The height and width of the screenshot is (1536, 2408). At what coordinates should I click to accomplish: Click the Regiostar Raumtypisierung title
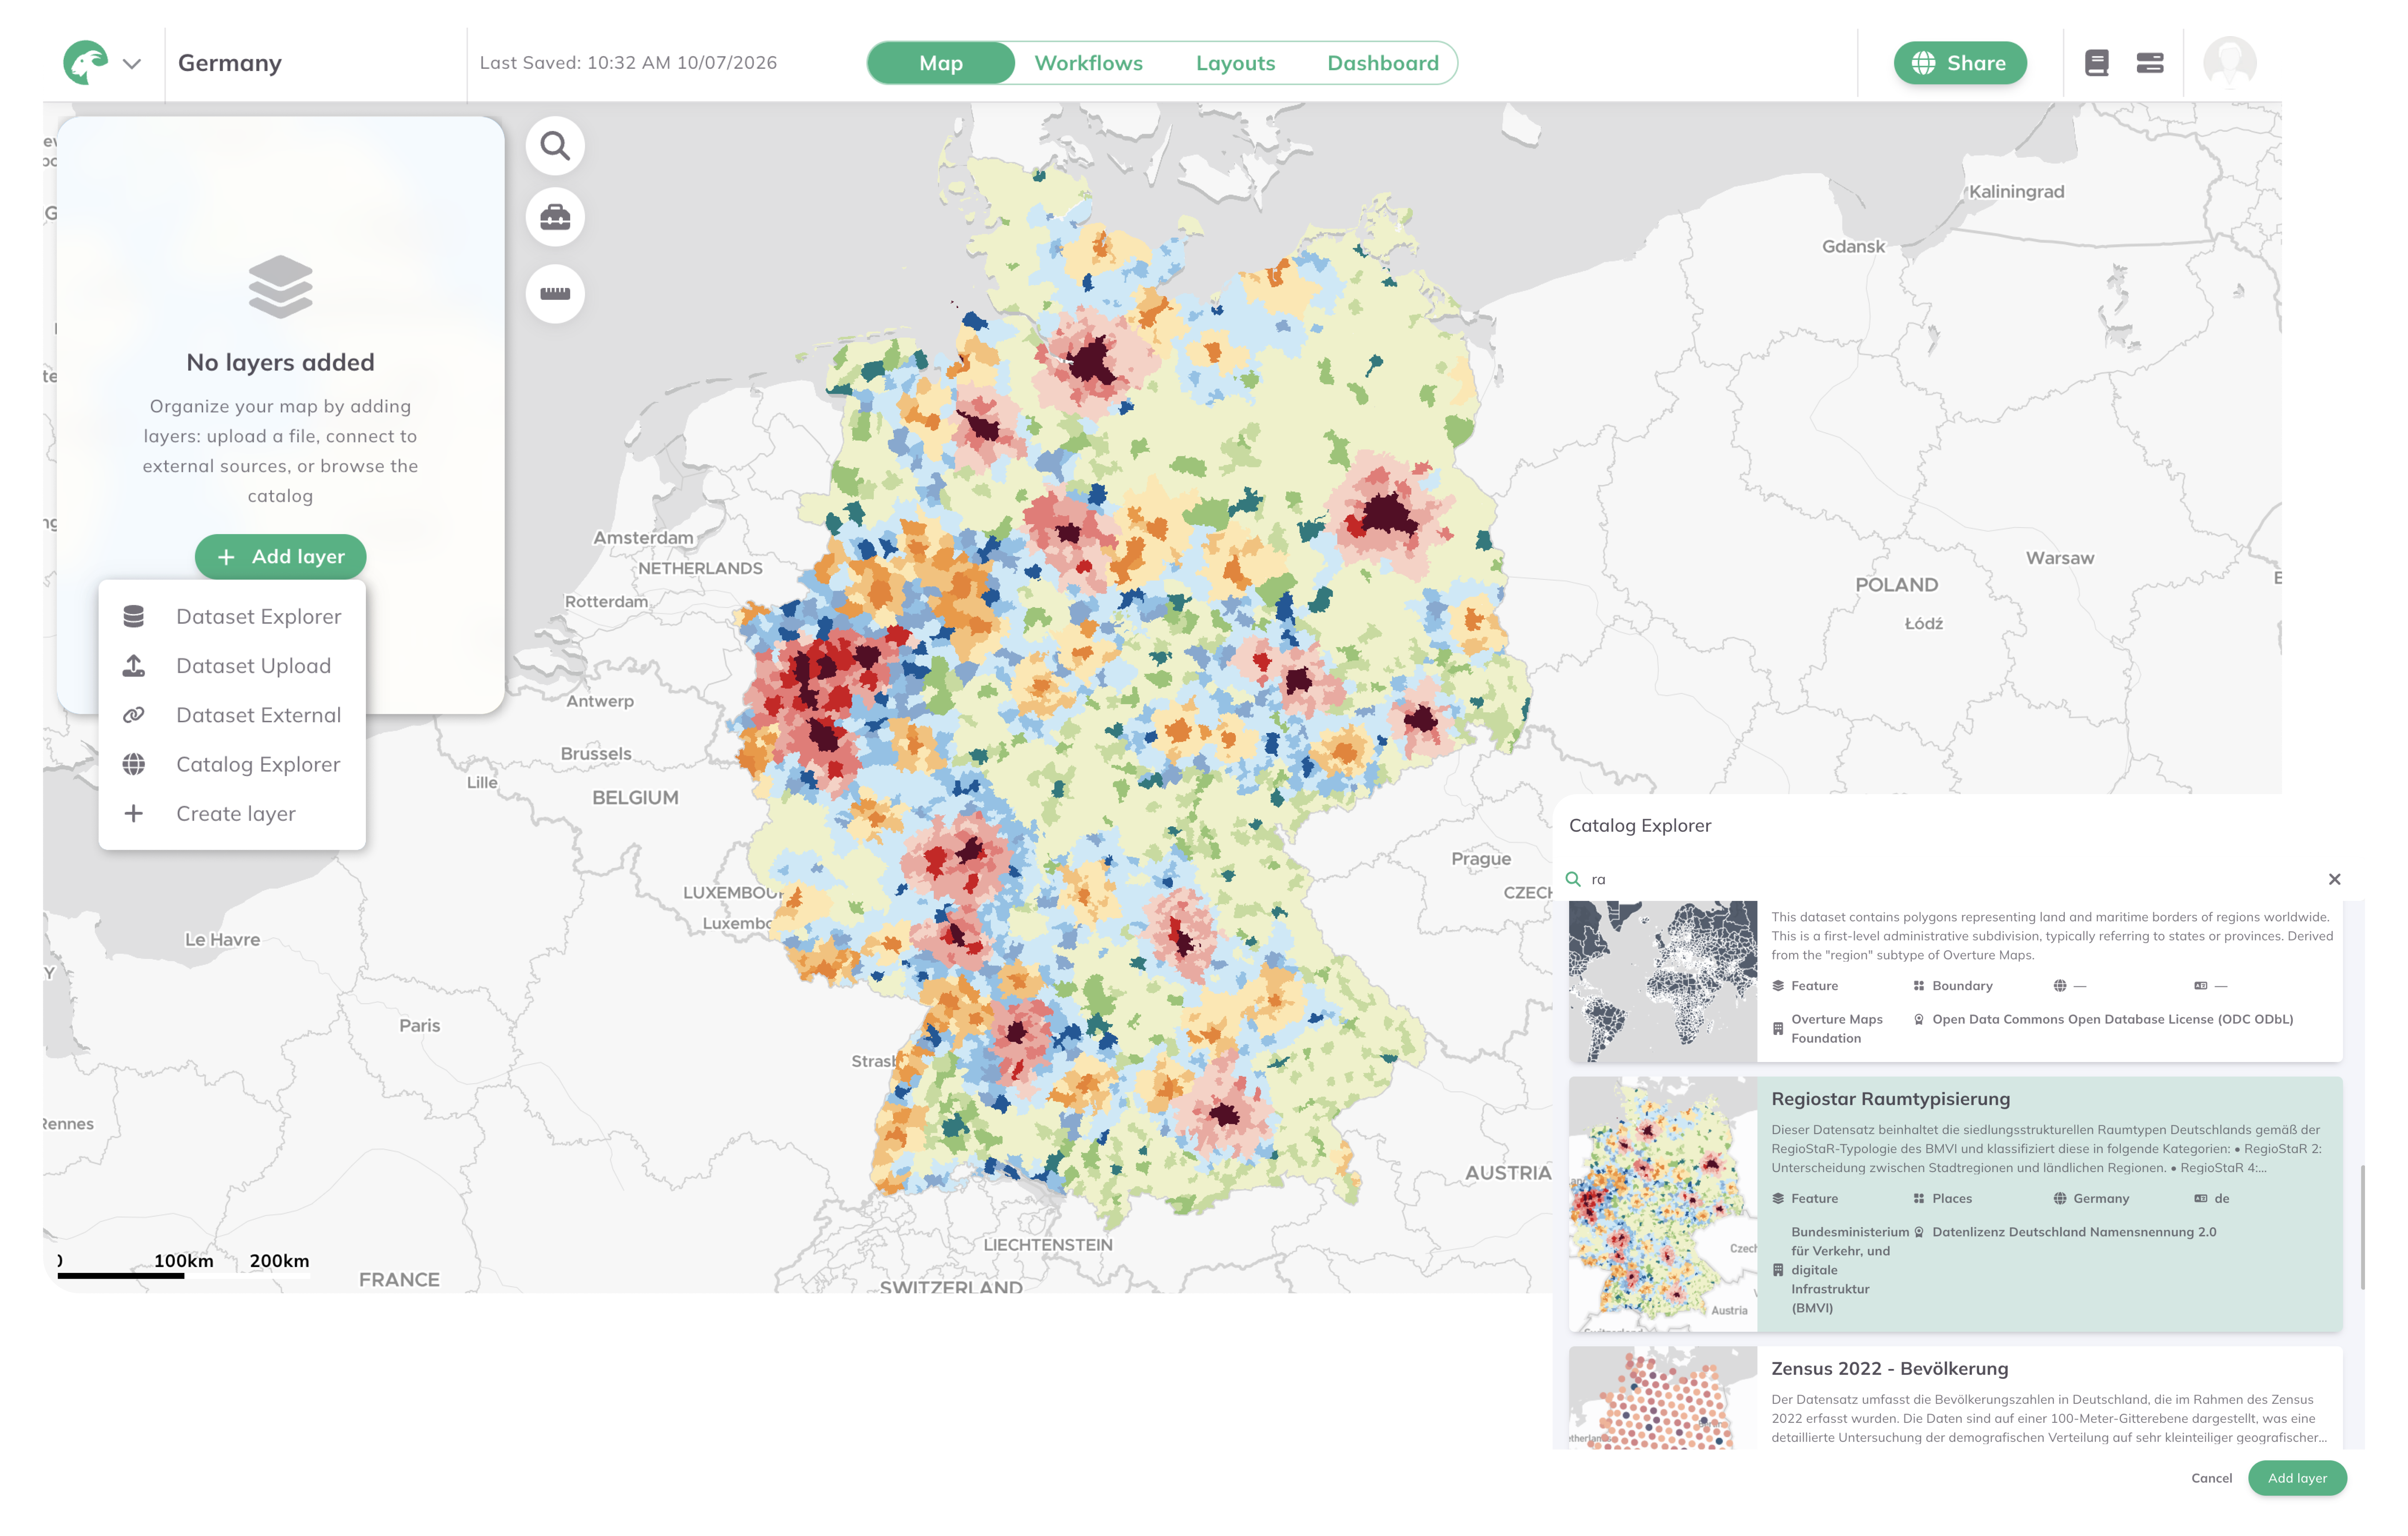point(1890,1099)
